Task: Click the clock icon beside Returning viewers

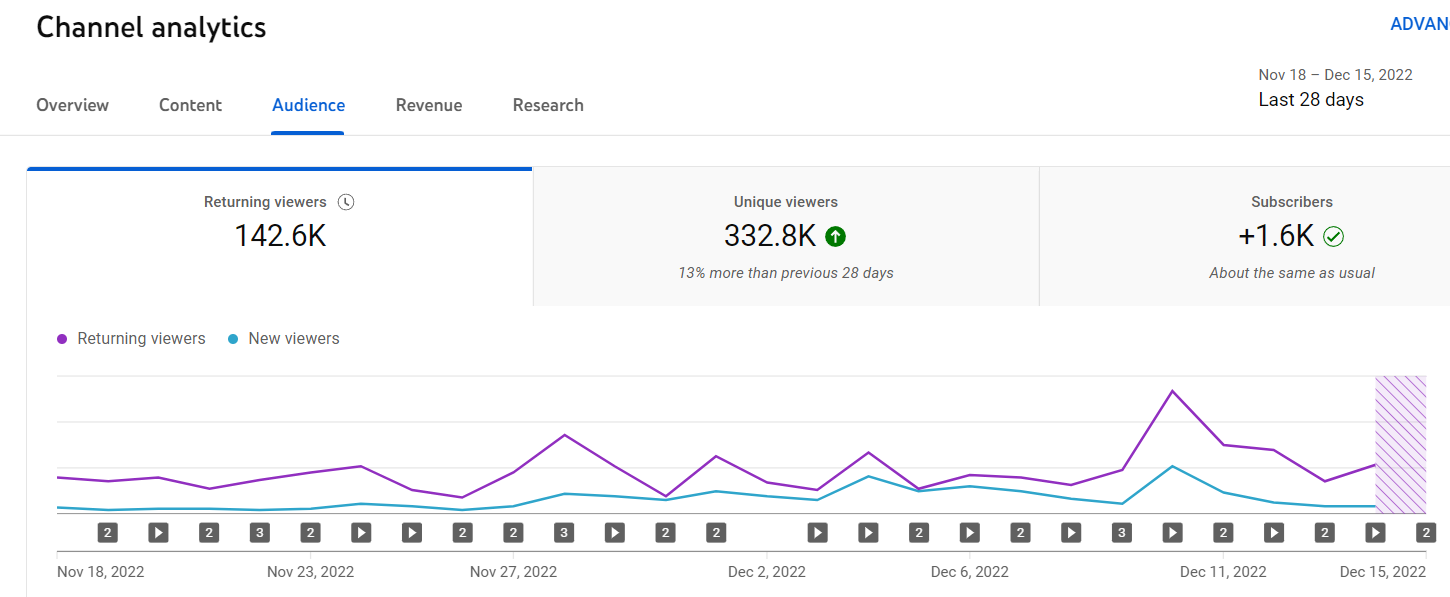Action: point(346,202)
